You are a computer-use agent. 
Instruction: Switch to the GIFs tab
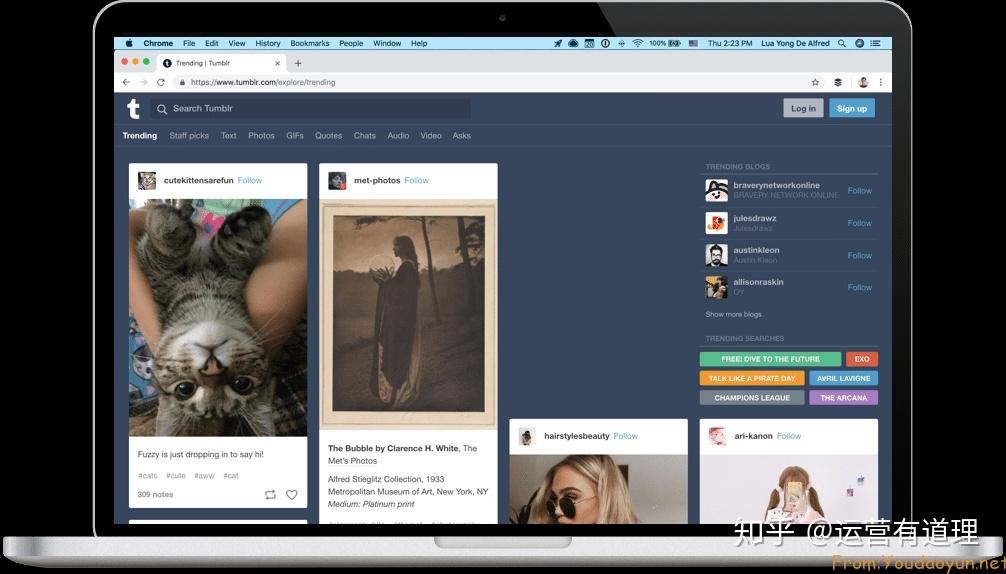295,135
